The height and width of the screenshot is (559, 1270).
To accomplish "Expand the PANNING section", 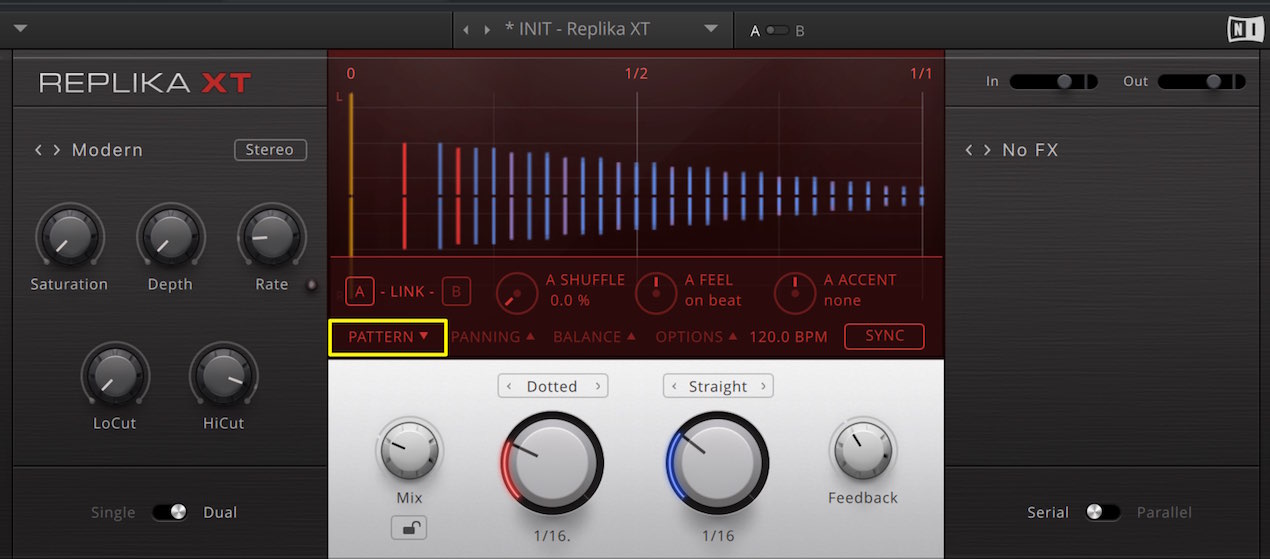I will tap(493, 337).
